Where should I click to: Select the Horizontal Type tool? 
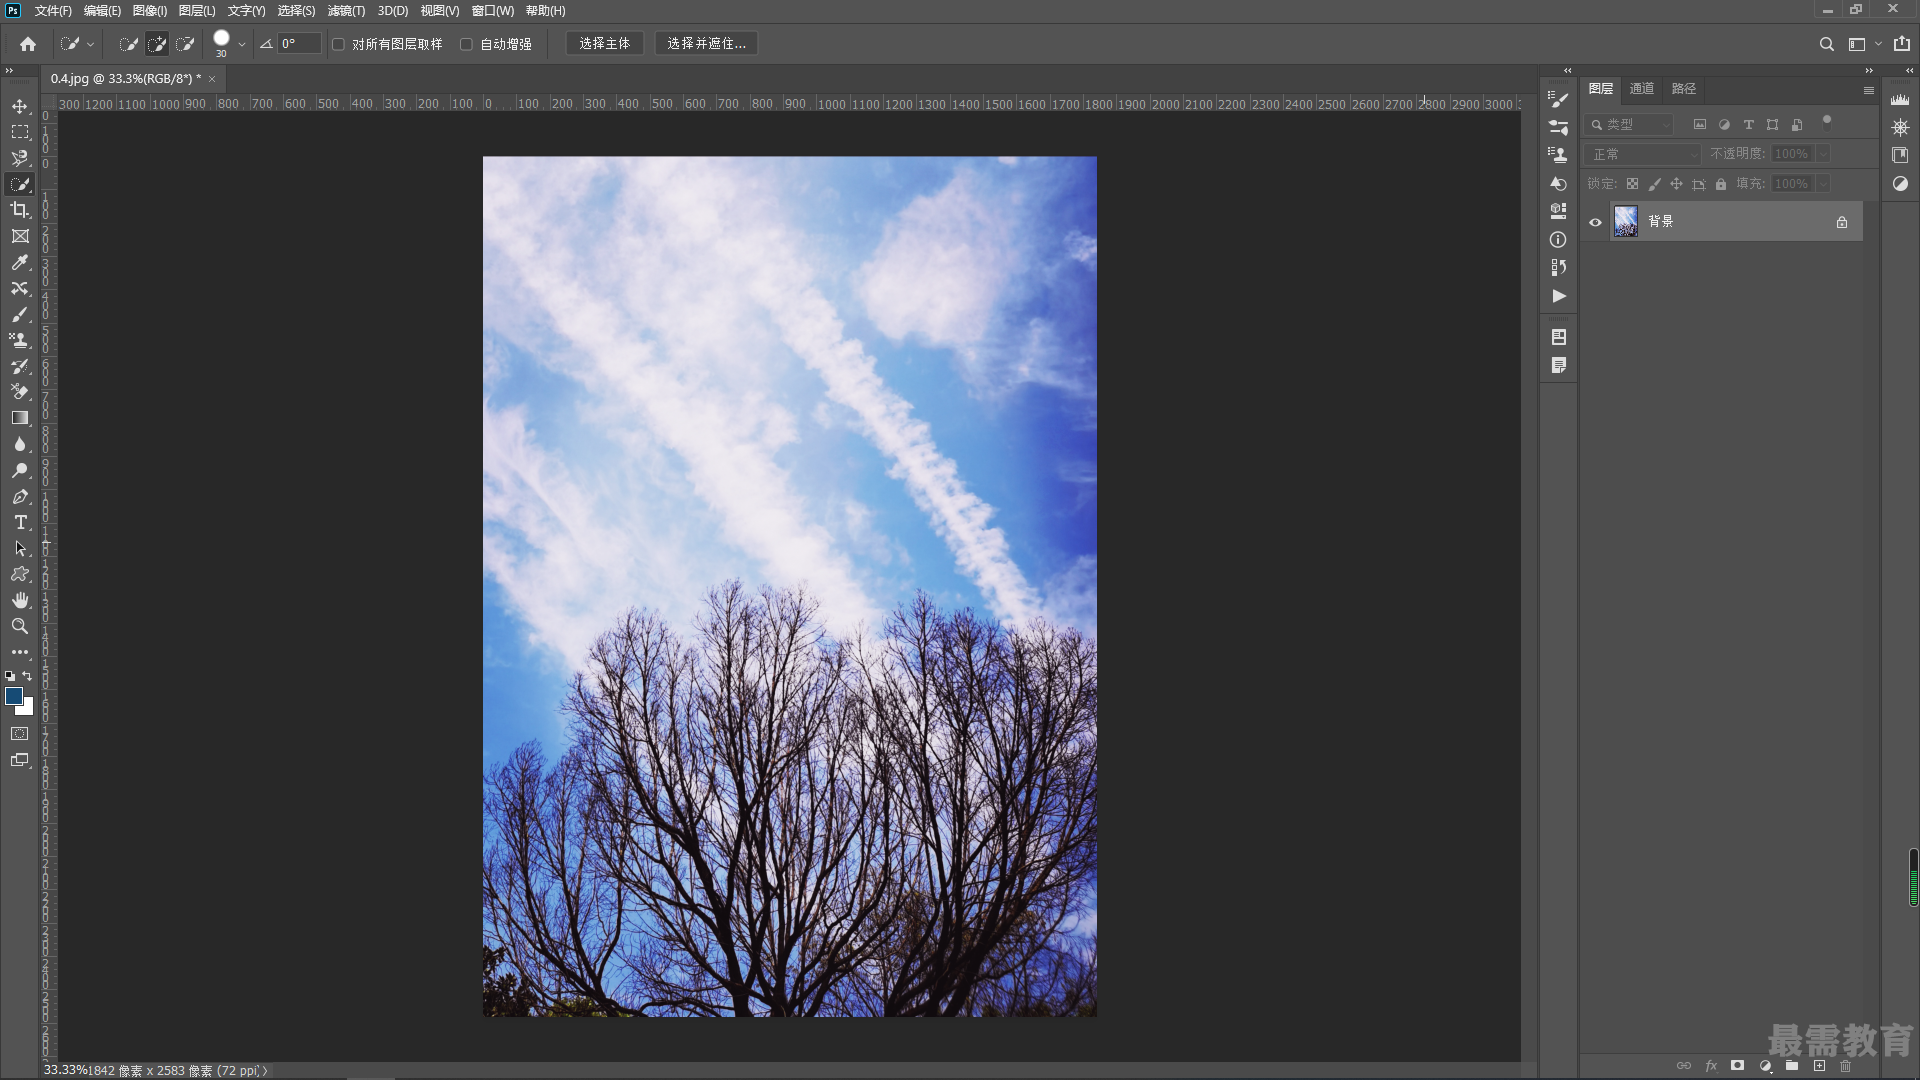20,522
